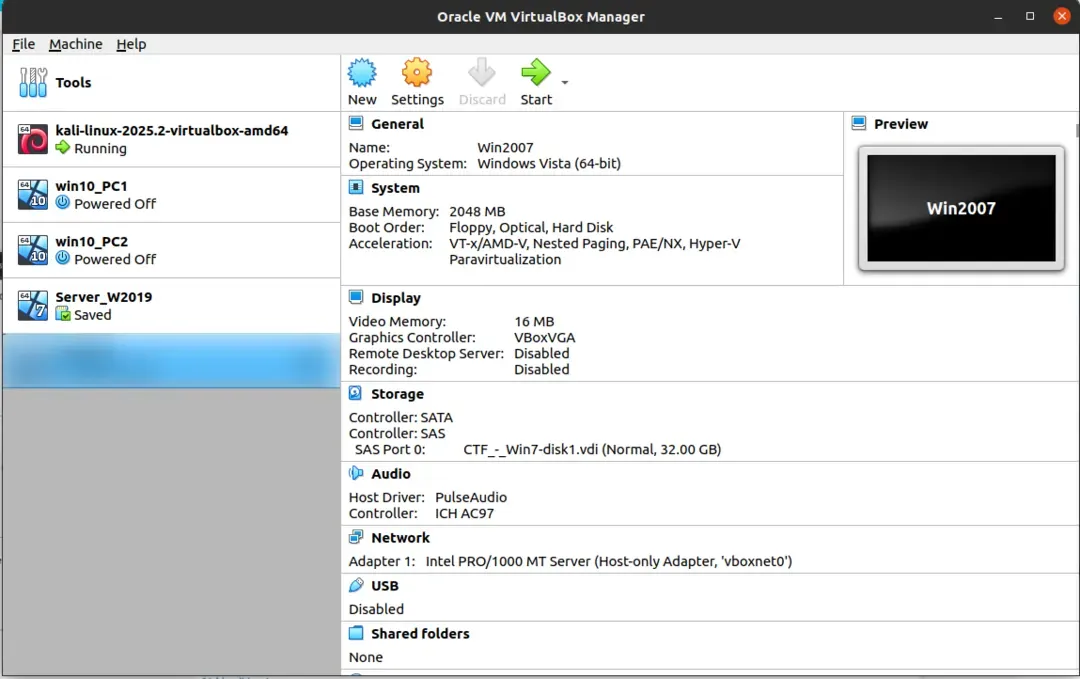Click the Win2007 preview thumbnail
Viewport: 1080px width, 679px height.
(961, 208)
